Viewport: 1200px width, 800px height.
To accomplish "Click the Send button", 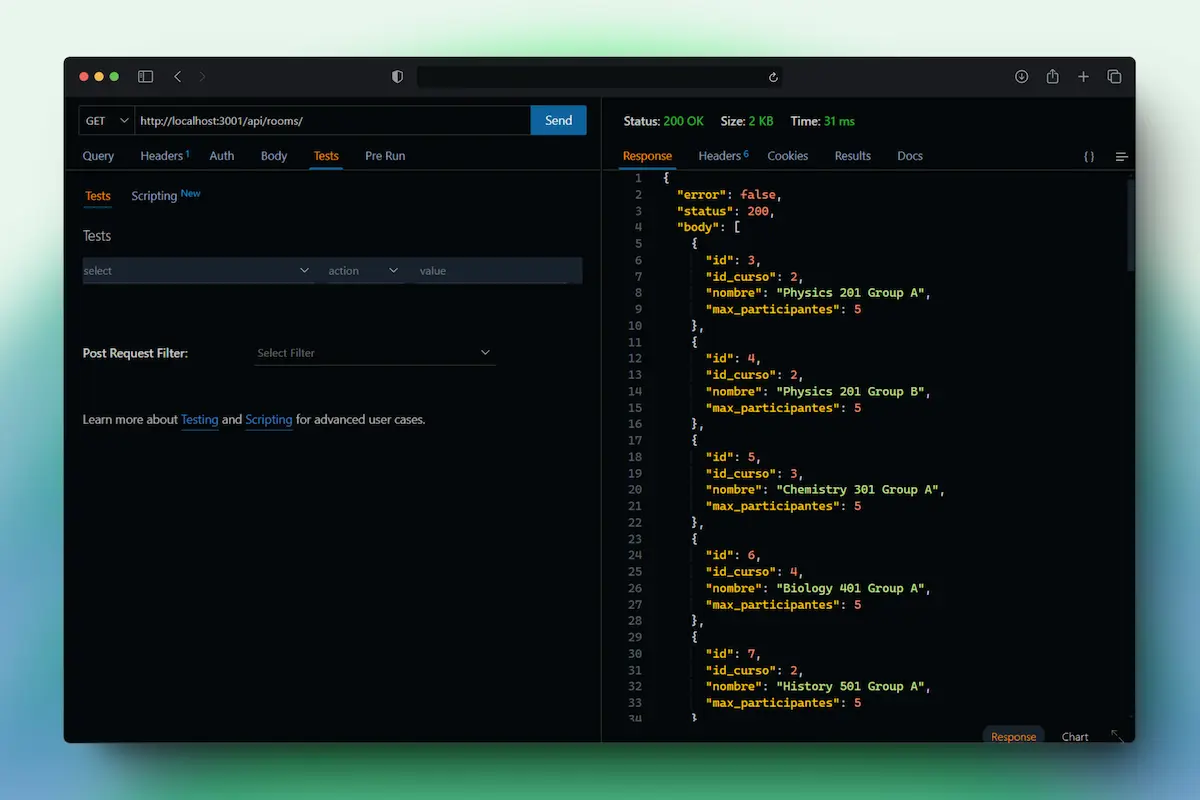I will tap(559, 120).
